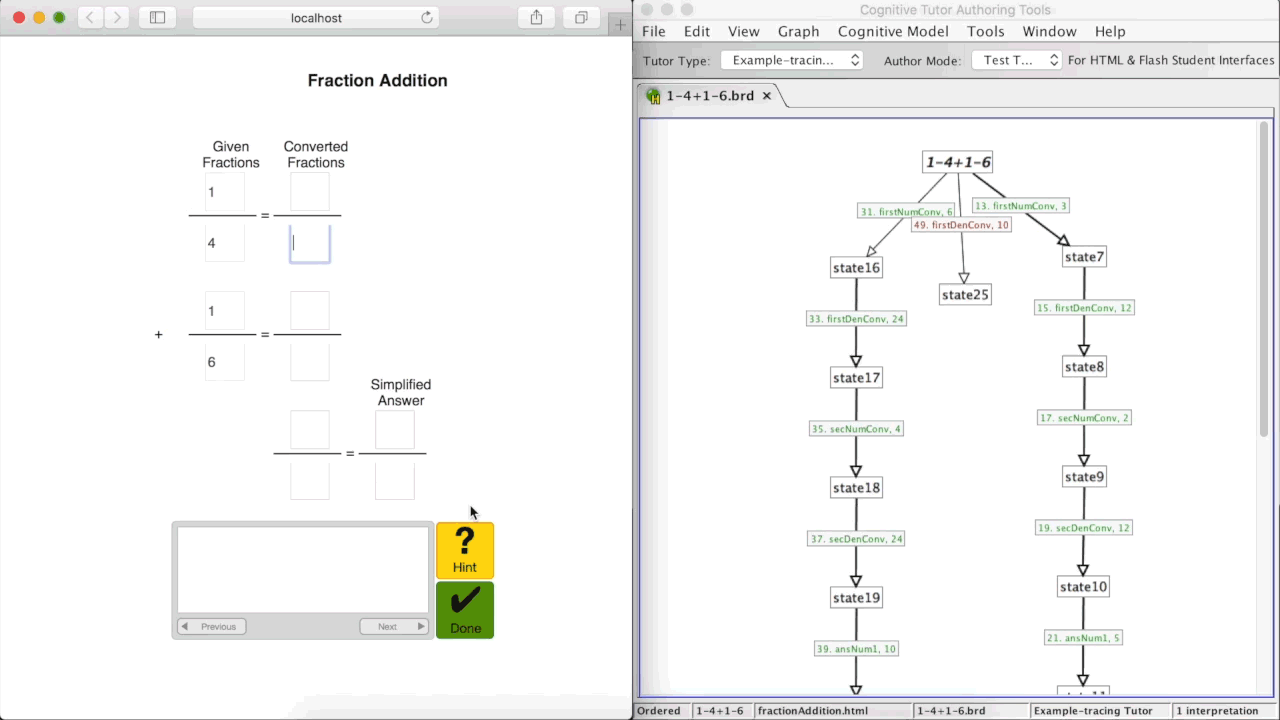The width and height of the screenshot is (1280, 720).
Task: Open the Author Mode dropdown
Action: tap(1014, 60)
